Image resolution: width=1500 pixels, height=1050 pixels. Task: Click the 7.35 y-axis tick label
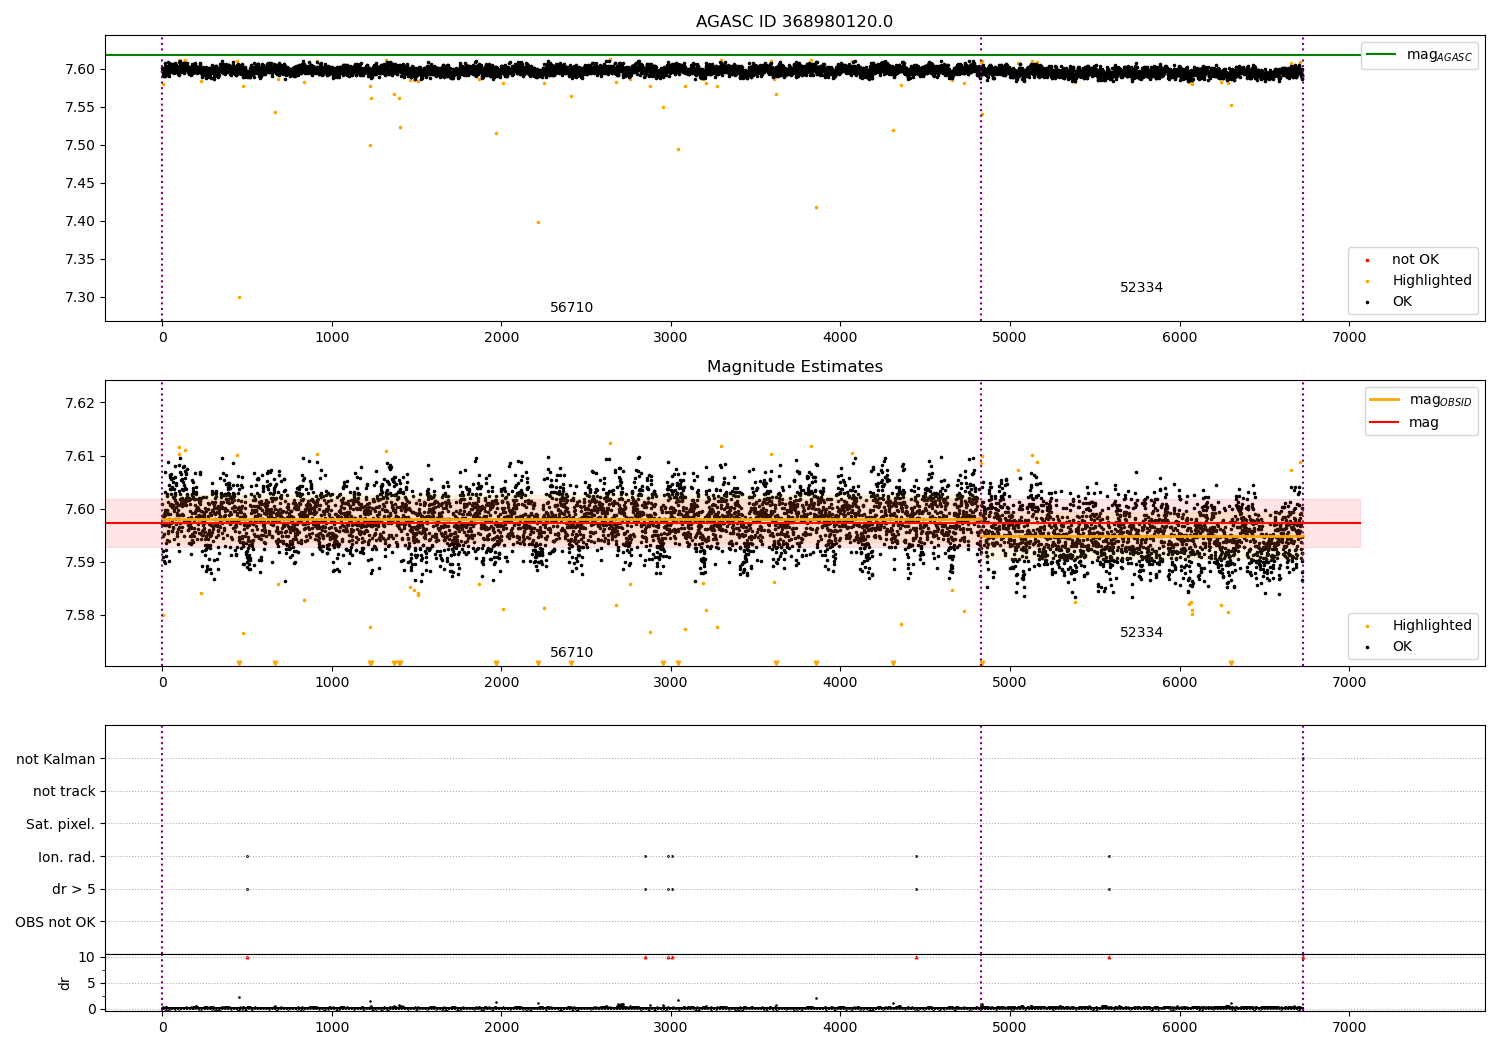click(79, 259)
